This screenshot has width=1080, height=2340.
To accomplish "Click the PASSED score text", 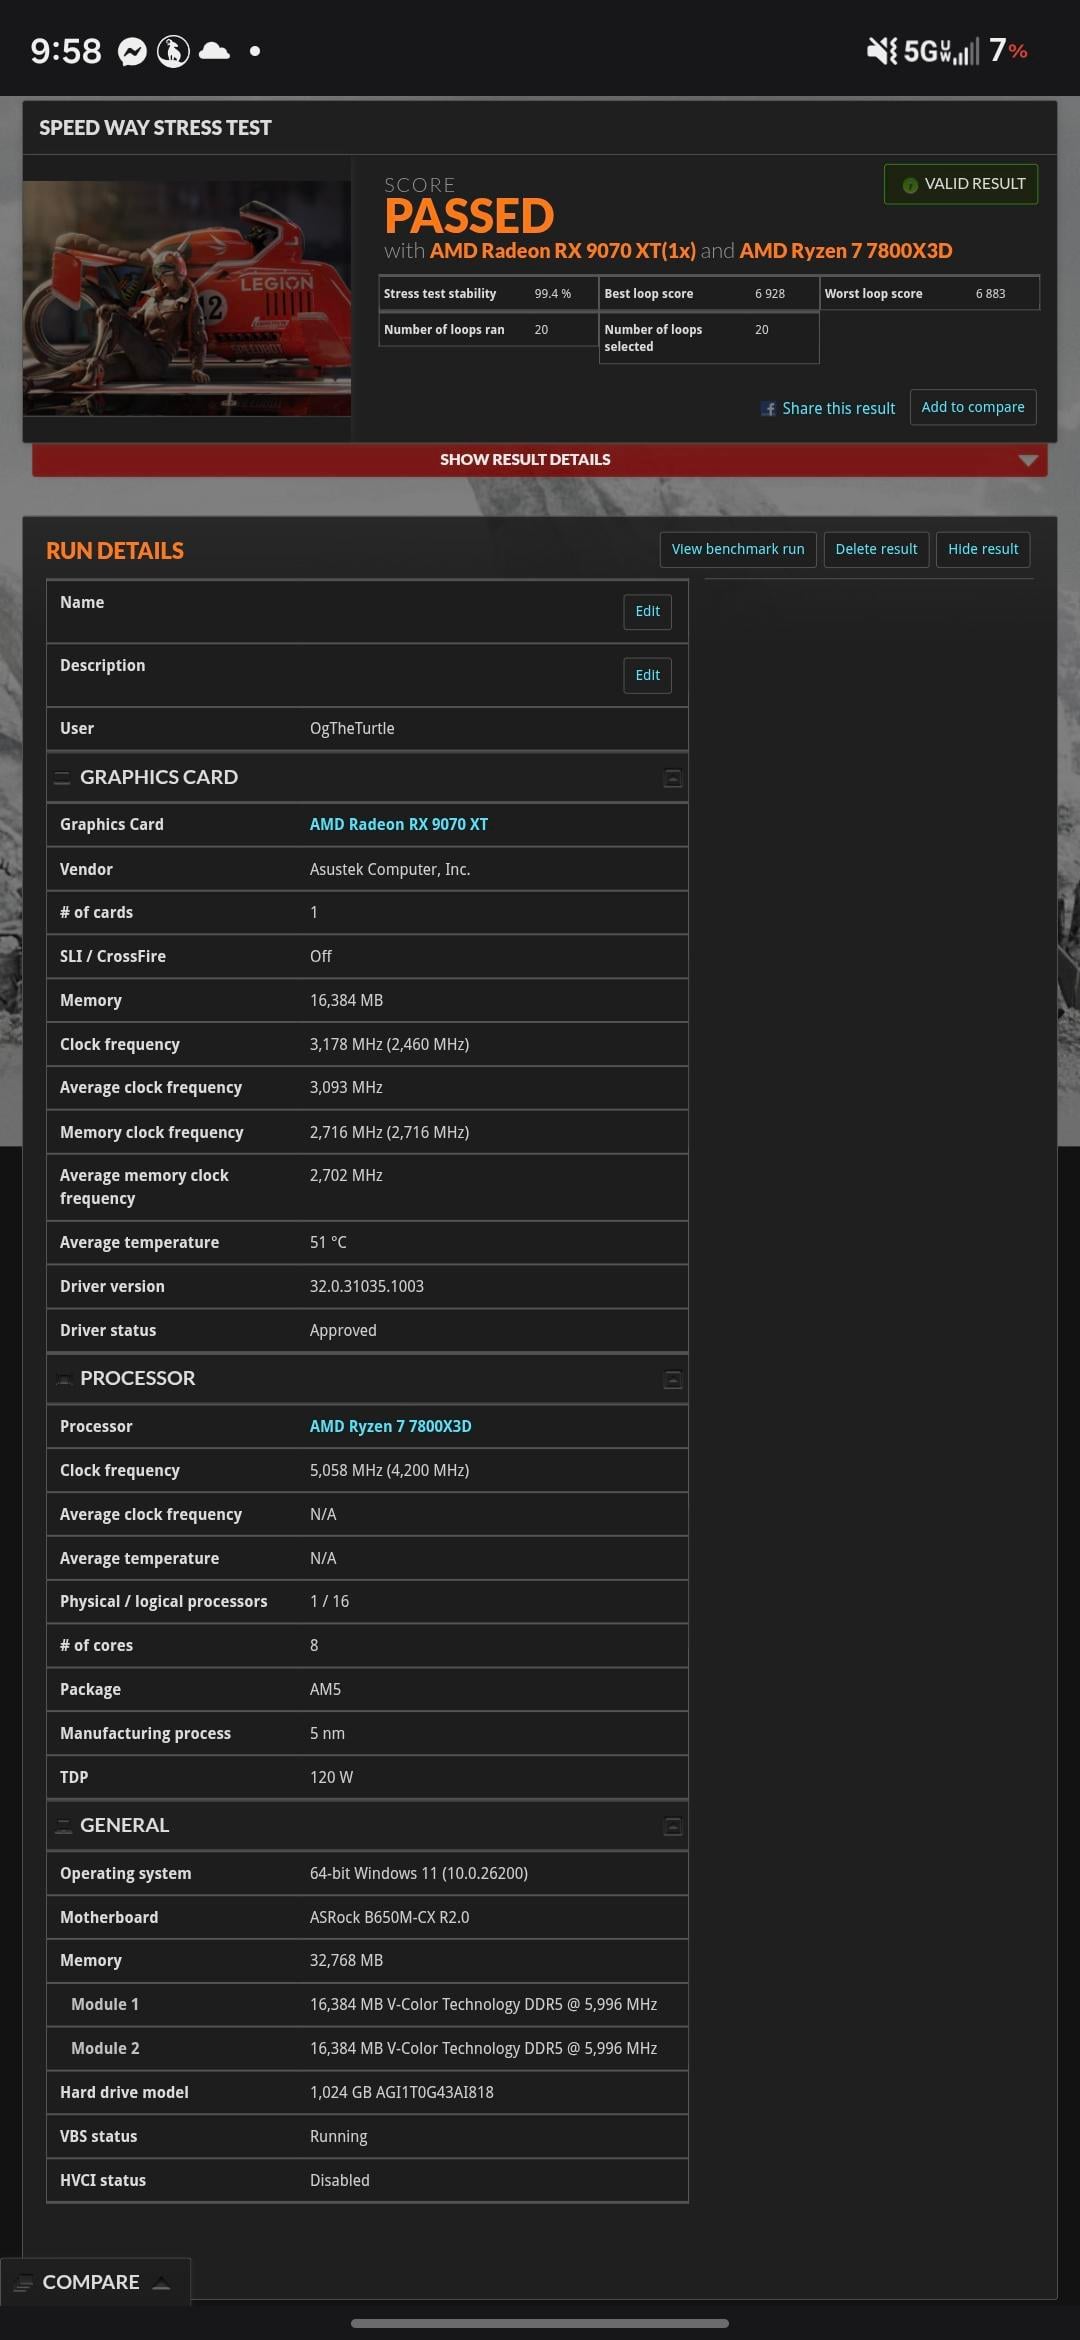I will (469, 216).
